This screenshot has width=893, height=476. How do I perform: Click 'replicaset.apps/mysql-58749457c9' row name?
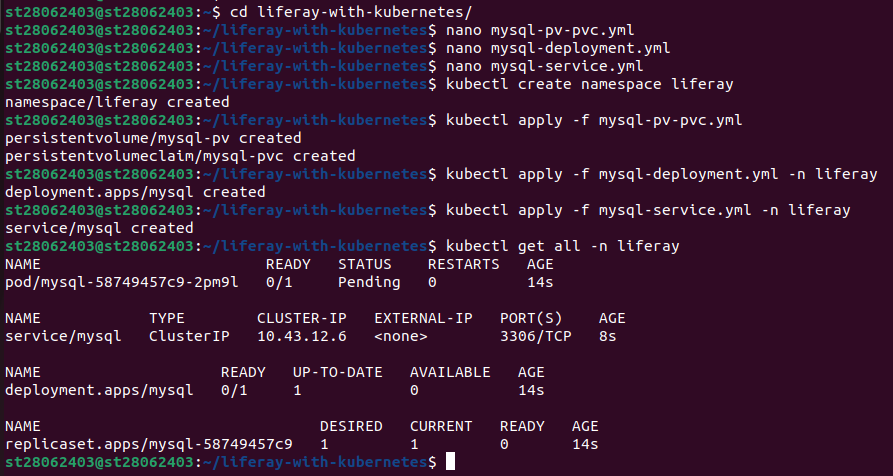tap(149, 445)
